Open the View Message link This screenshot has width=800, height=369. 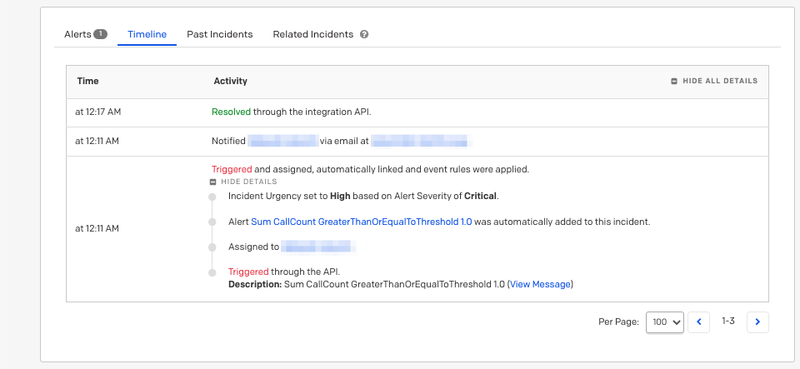(x=540, y=284)
